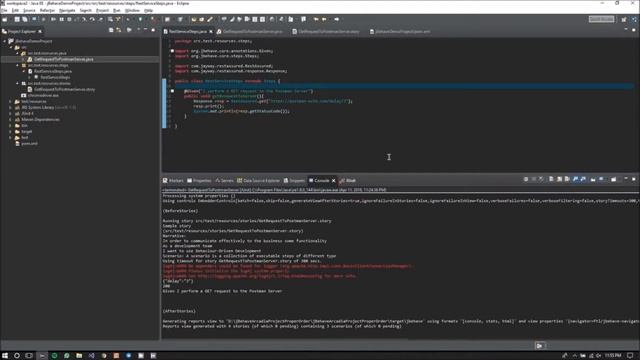Select the Java EE perspective icon

coord(634,19)
